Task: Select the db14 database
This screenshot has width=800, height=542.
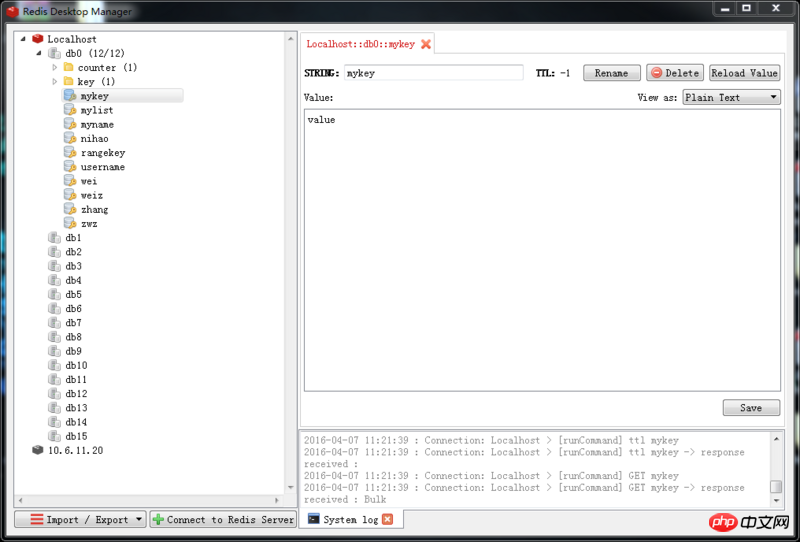Action: pos(76,422)
